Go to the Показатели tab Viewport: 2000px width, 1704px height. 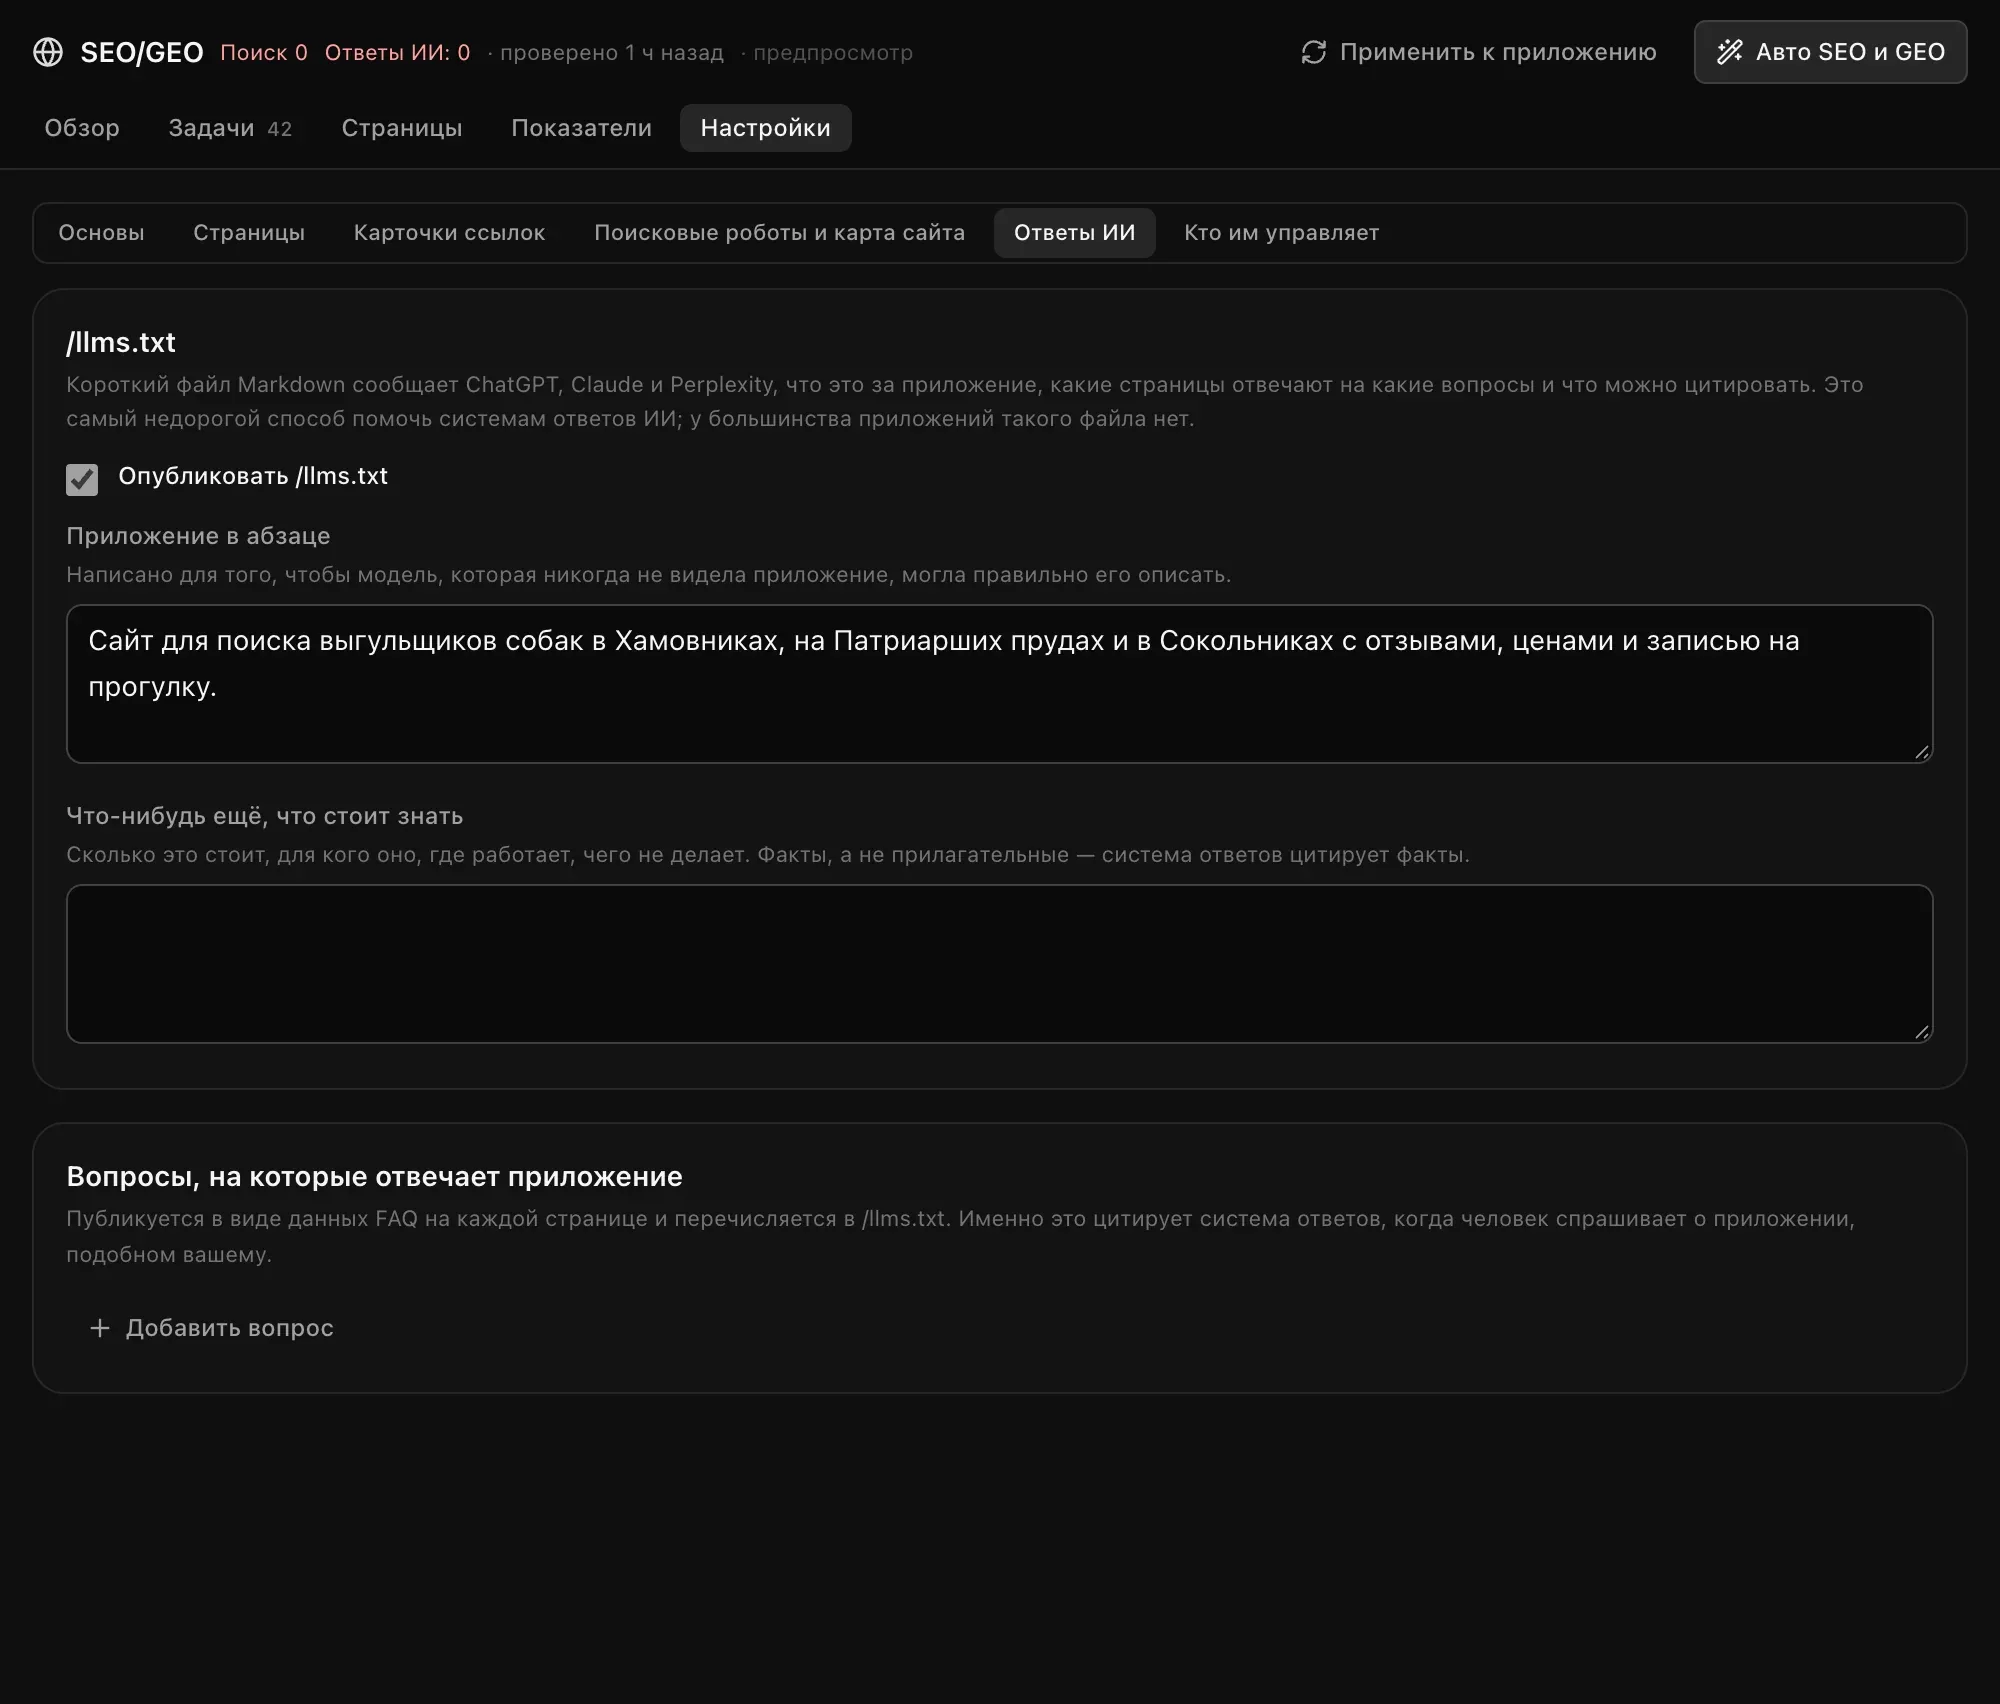581,128
